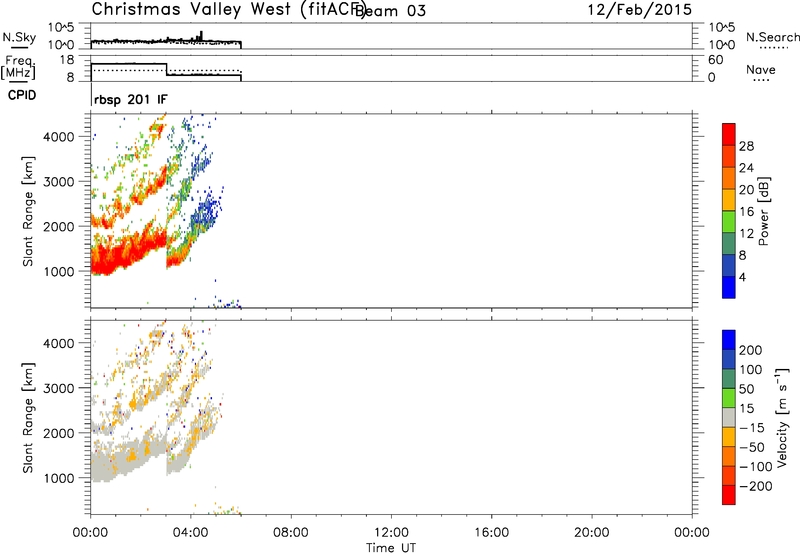Click the "CPID" row label
Screen dimensions: 800x554
click(x=22, y=95)
